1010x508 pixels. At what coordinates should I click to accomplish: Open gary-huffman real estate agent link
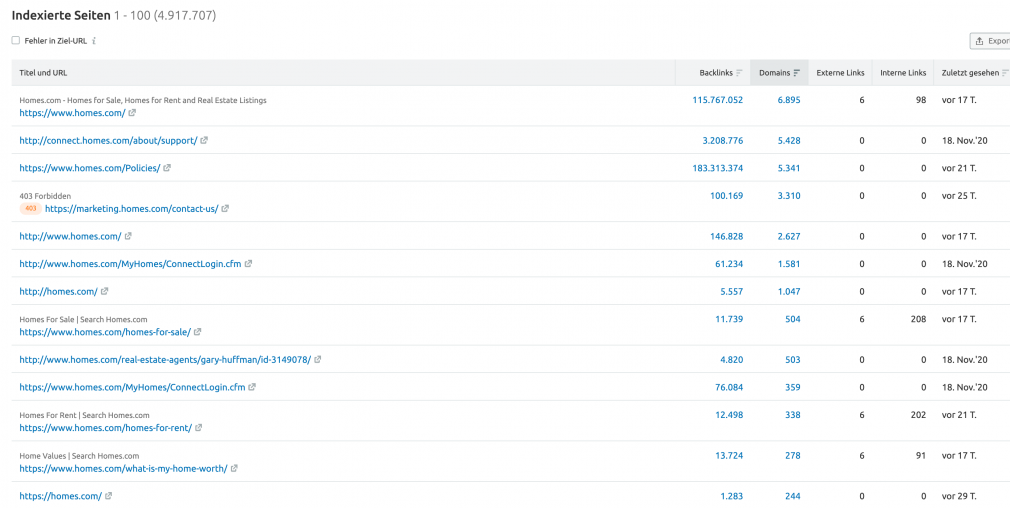tap(165, 359)
